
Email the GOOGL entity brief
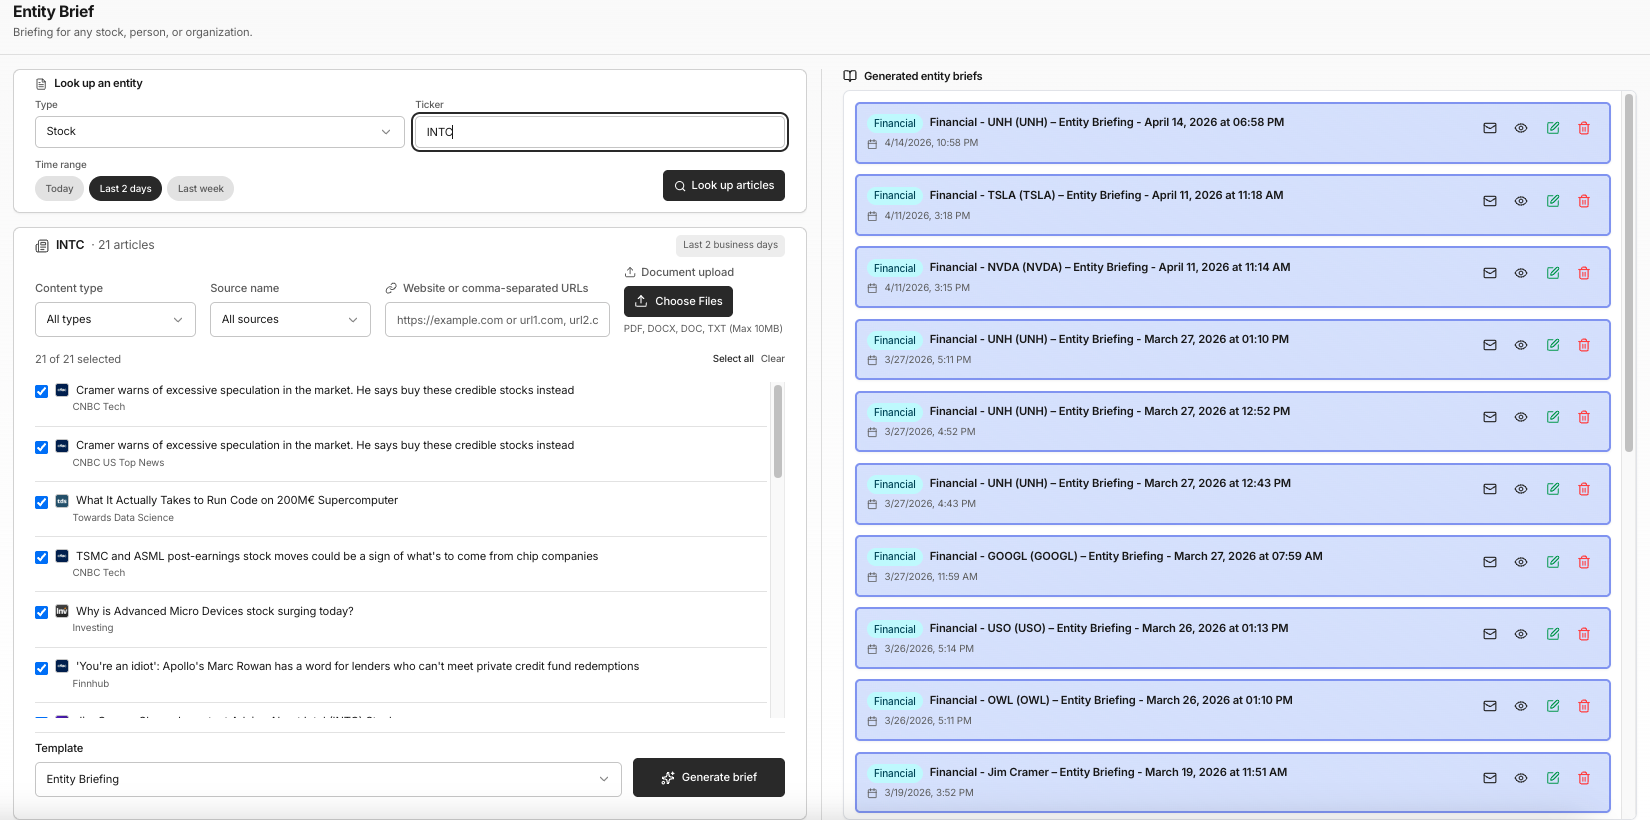(x=1490, y=562)
